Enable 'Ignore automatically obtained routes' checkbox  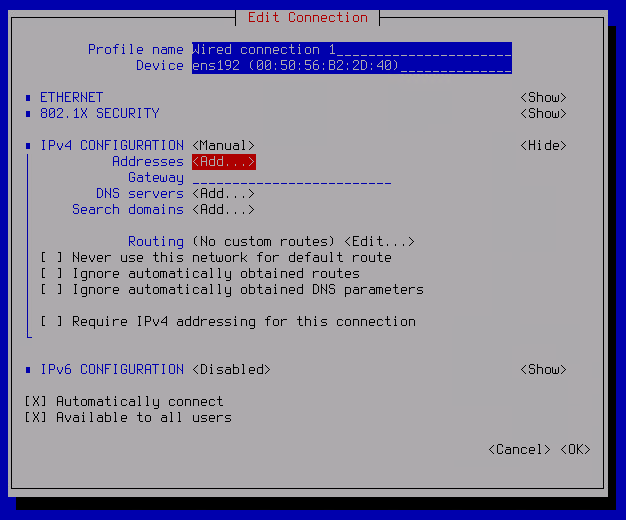52,274
